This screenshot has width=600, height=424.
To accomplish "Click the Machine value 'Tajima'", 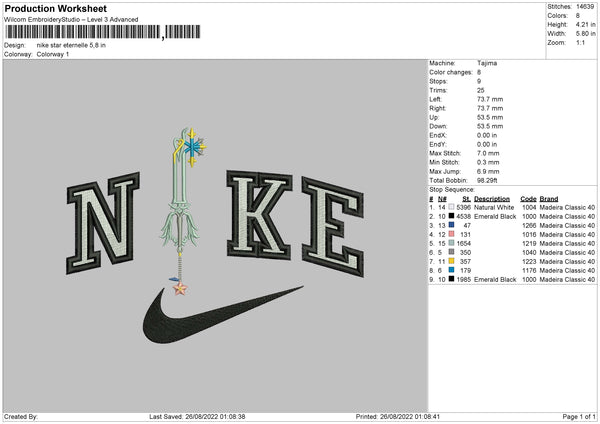I will (x=487, y=63).
